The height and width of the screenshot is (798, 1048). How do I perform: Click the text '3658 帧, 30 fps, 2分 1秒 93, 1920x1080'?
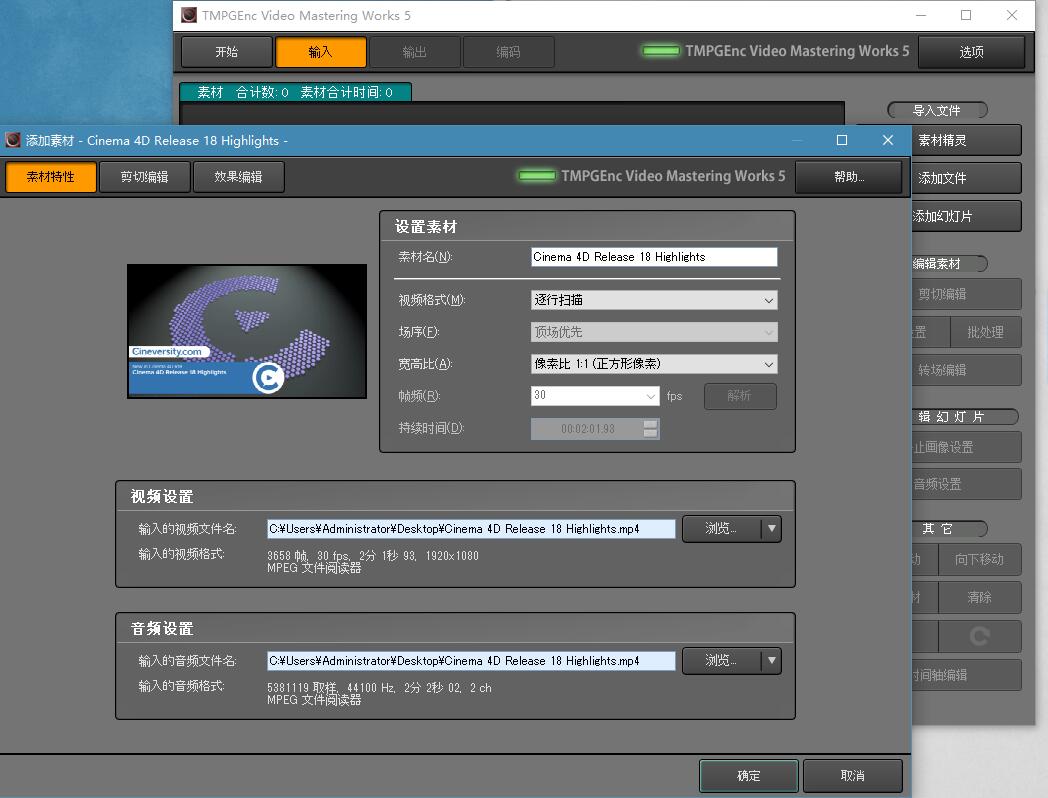click(x=373, y=556)
